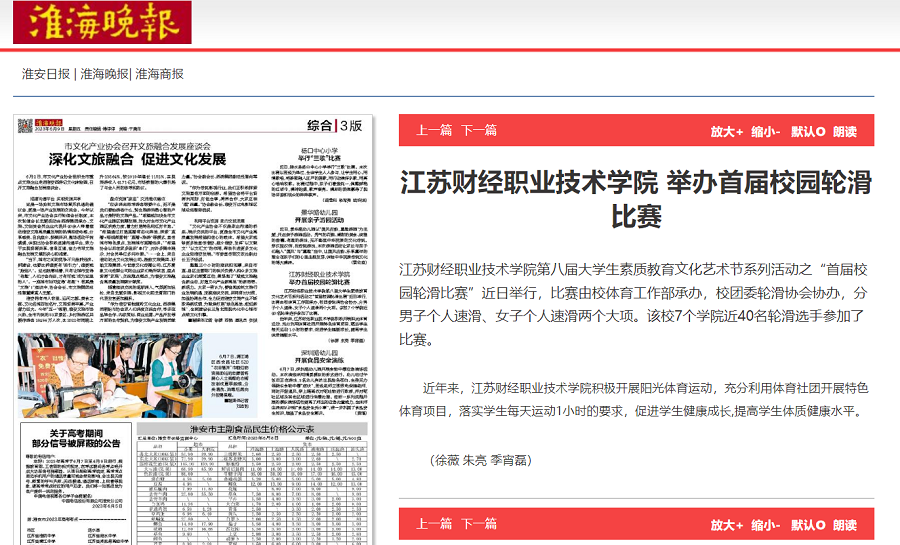Click bottom bar 下一篇 link
This screenshot has width=900, height=545.
479,524
